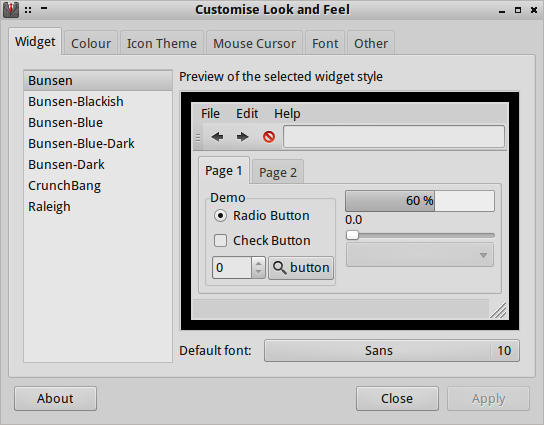Click the toolbar grip handle in the preview
Screen dimensions: 544x425
click(198, 138)
